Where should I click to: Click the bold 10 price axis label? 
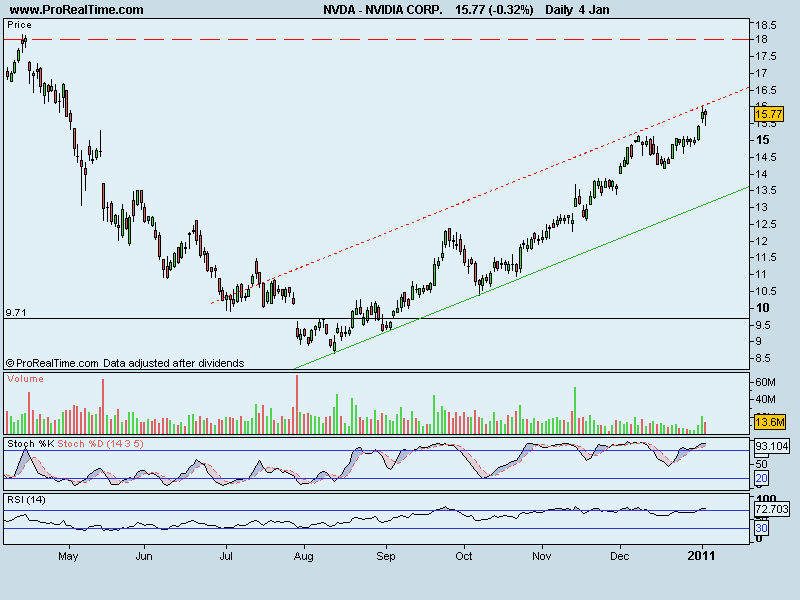pyautogui.click(x=762, y=308)
